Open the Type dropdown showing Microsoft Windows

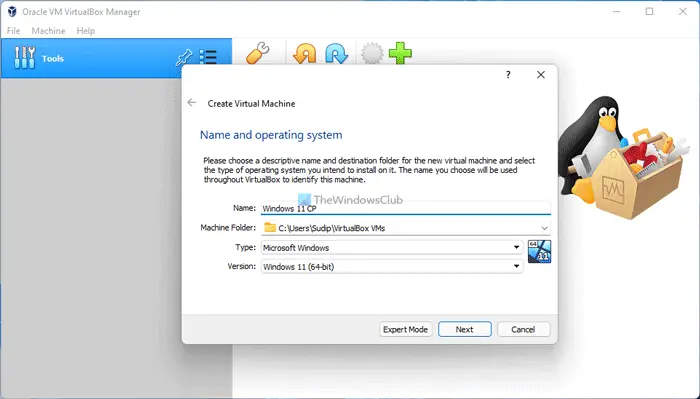[x=392, y=247]
